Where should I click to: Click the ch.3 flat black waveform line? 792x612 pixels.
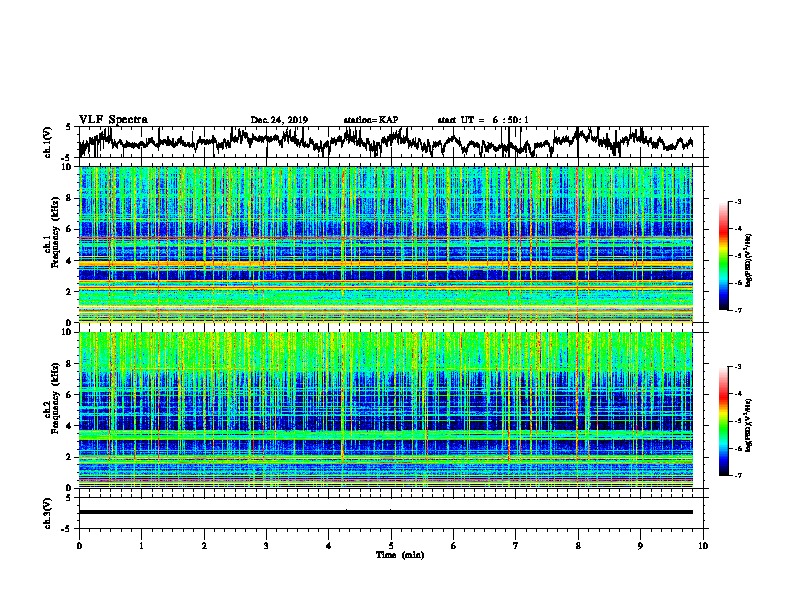385,512
